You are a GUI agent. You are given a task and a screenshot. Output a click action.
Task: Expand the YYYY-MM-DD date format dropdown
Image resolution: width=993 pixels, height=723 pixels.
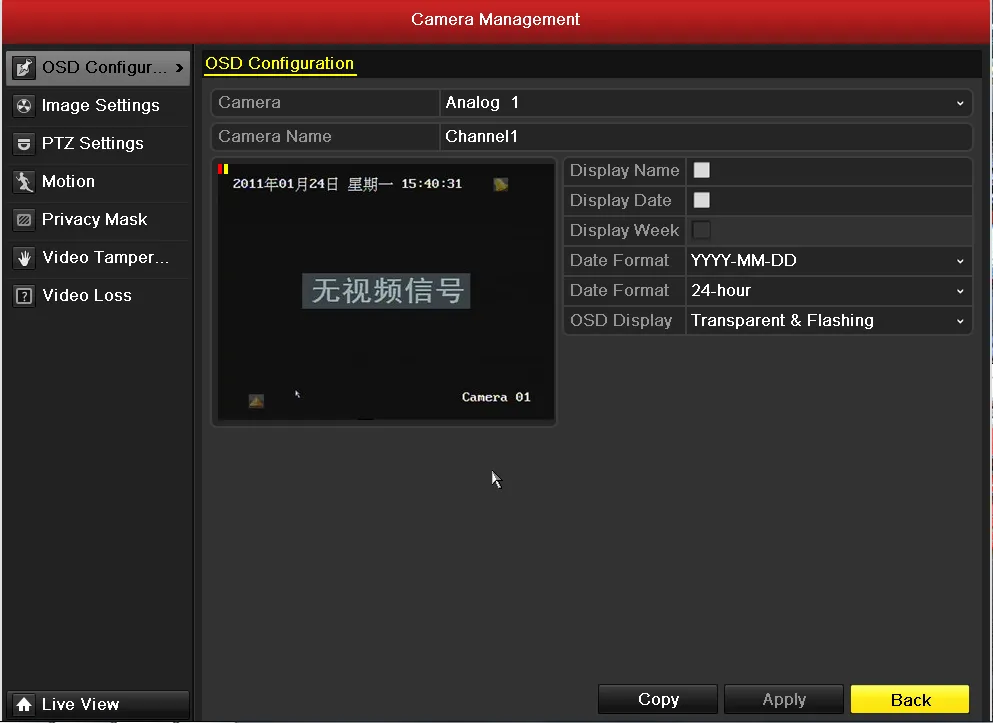coord(828,261)
